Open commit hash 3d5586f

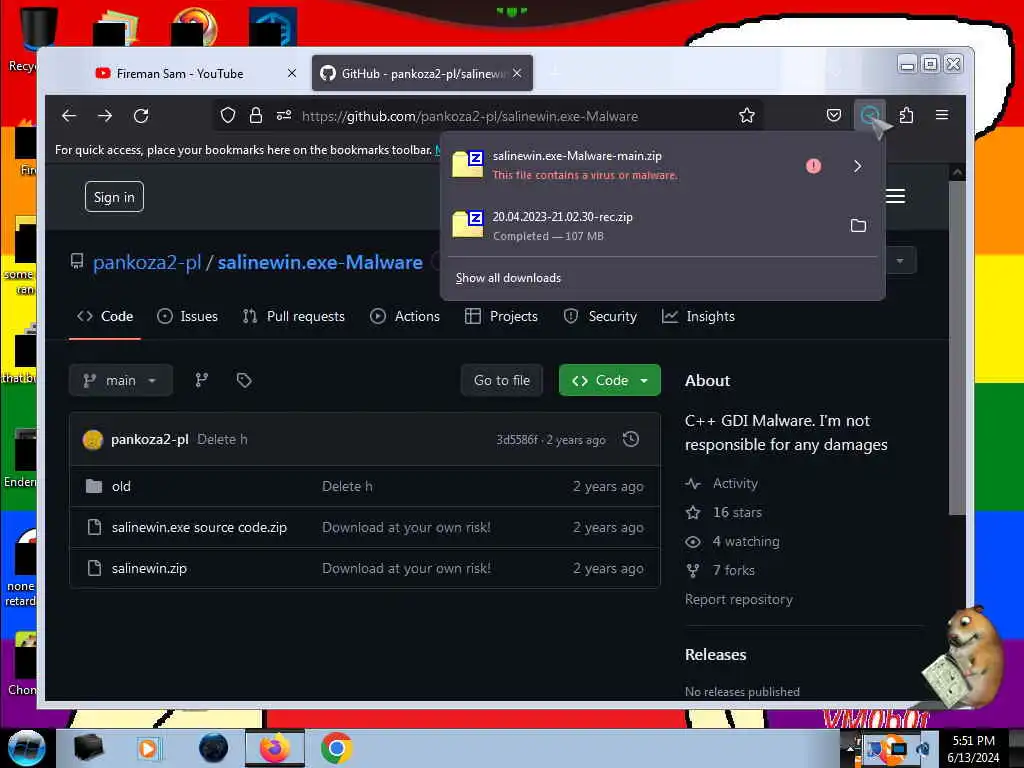point(517,440)
